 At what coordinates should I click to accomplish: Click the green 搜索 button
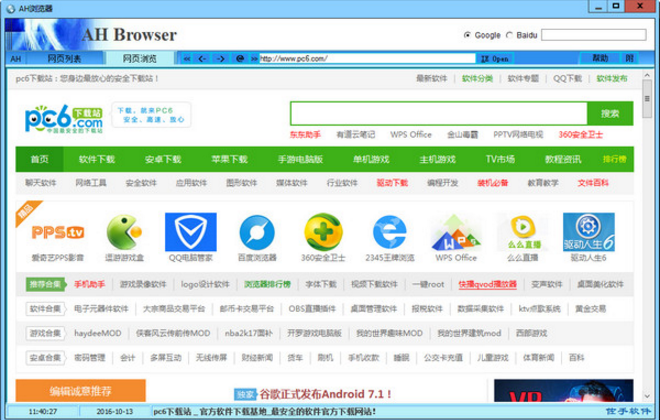point(610,113)
